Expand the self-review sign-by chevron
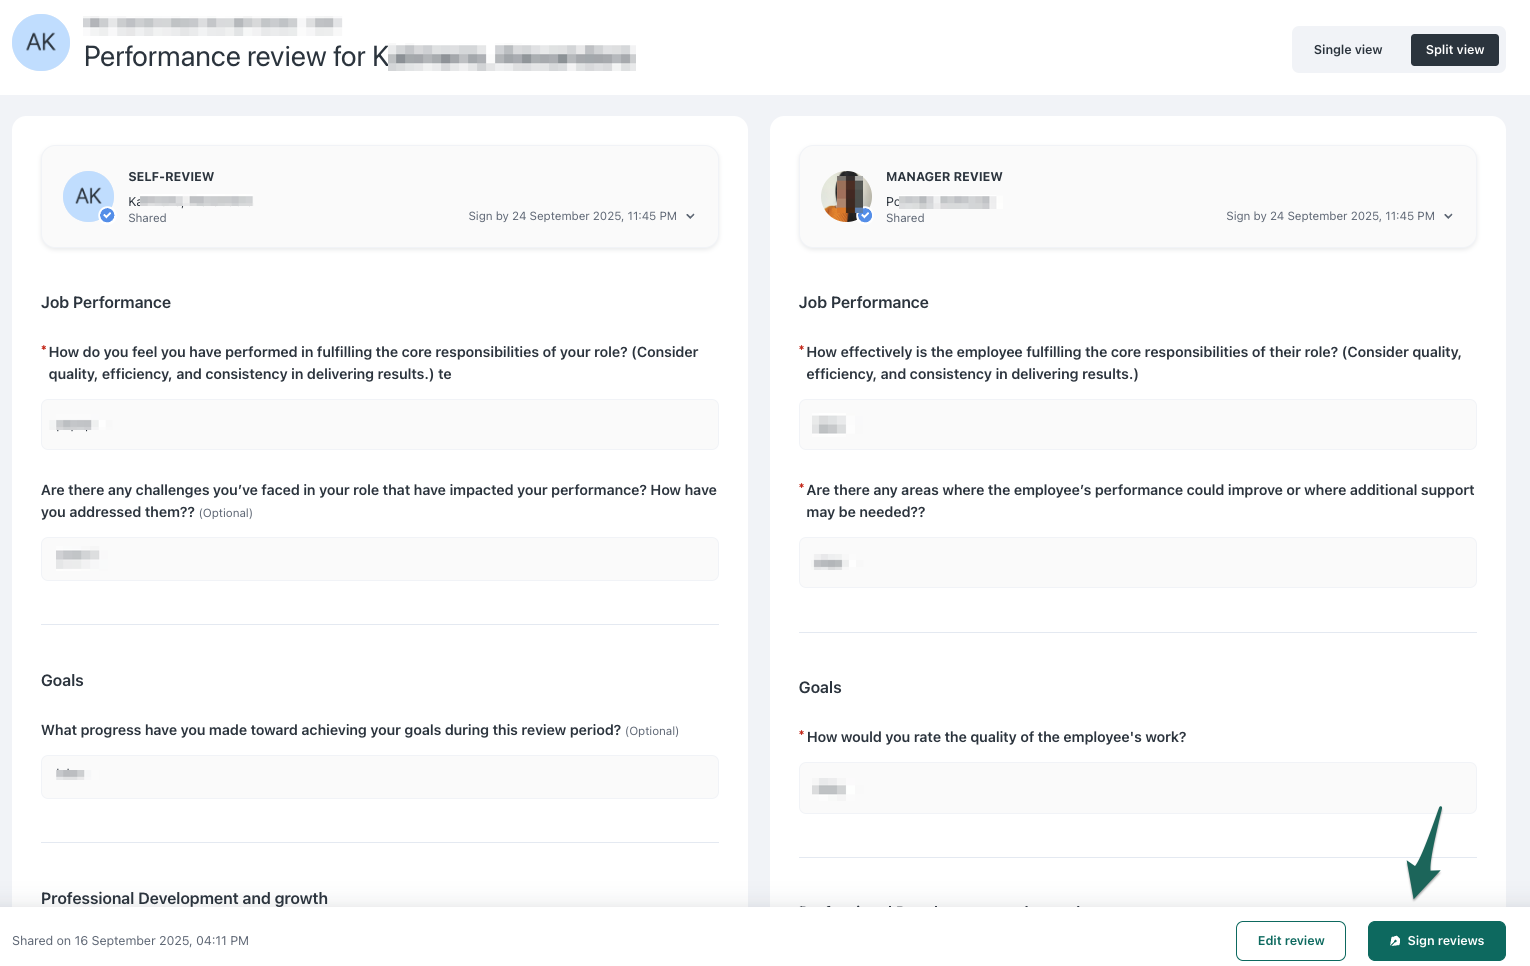Viewport: 1530px width, 966px height. (690, 216)
